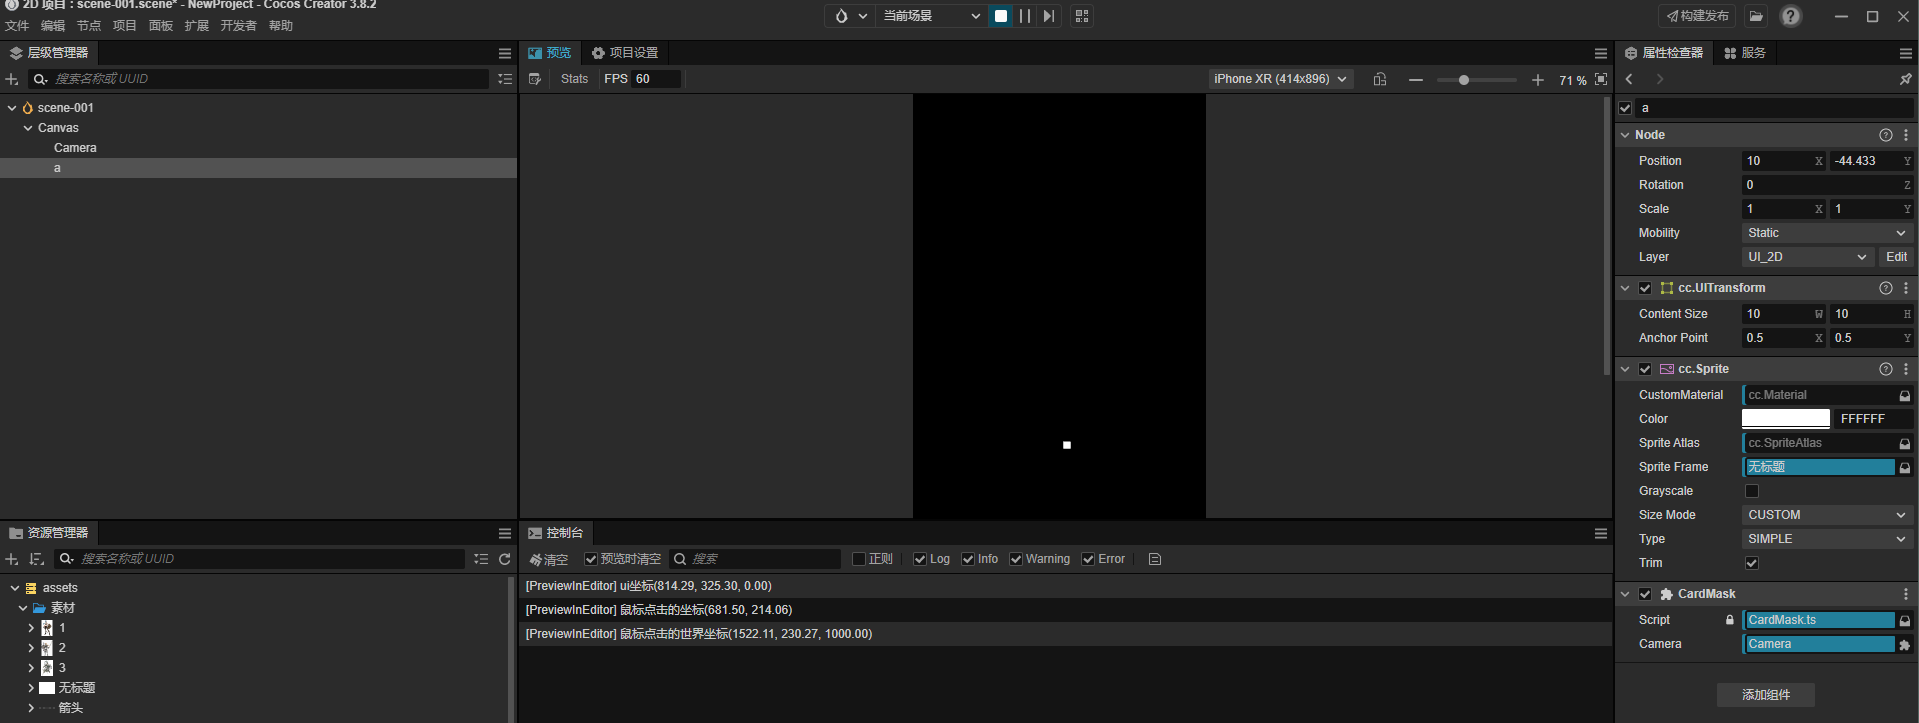Image resolution: width=1919 pixels, height=723 pixels.
Task: Open the Type SIMPLE dropdown
Action: (1827, 539)
